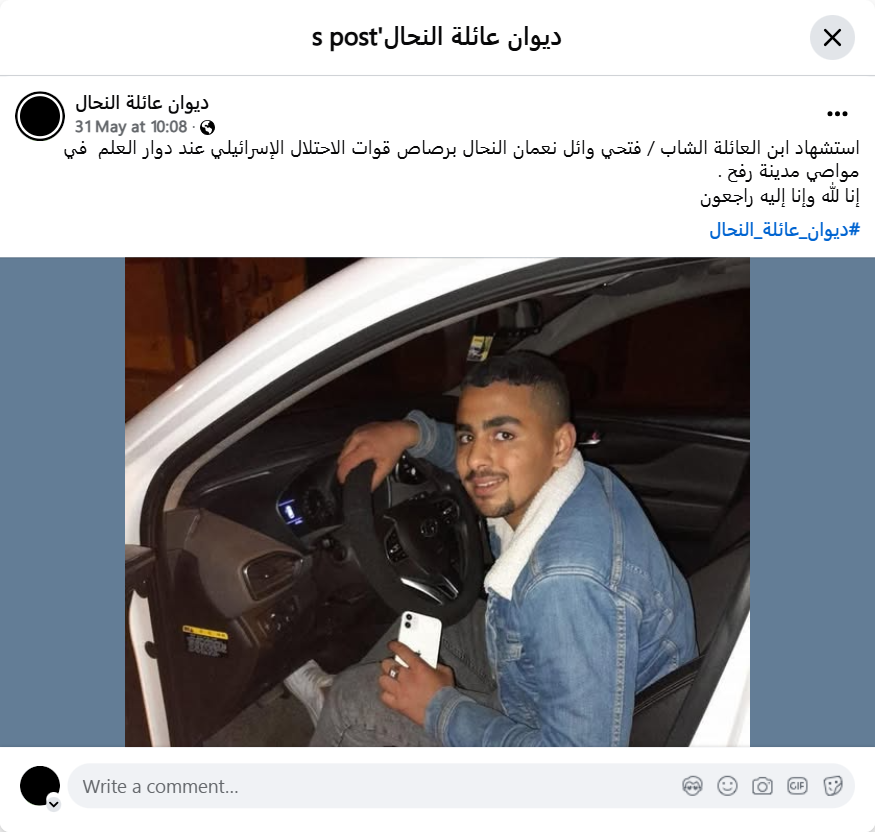The width and height of the screenshot is (875, 832).
Task: Click the Arabic post caption text
Action: click(x=461, y=172)
